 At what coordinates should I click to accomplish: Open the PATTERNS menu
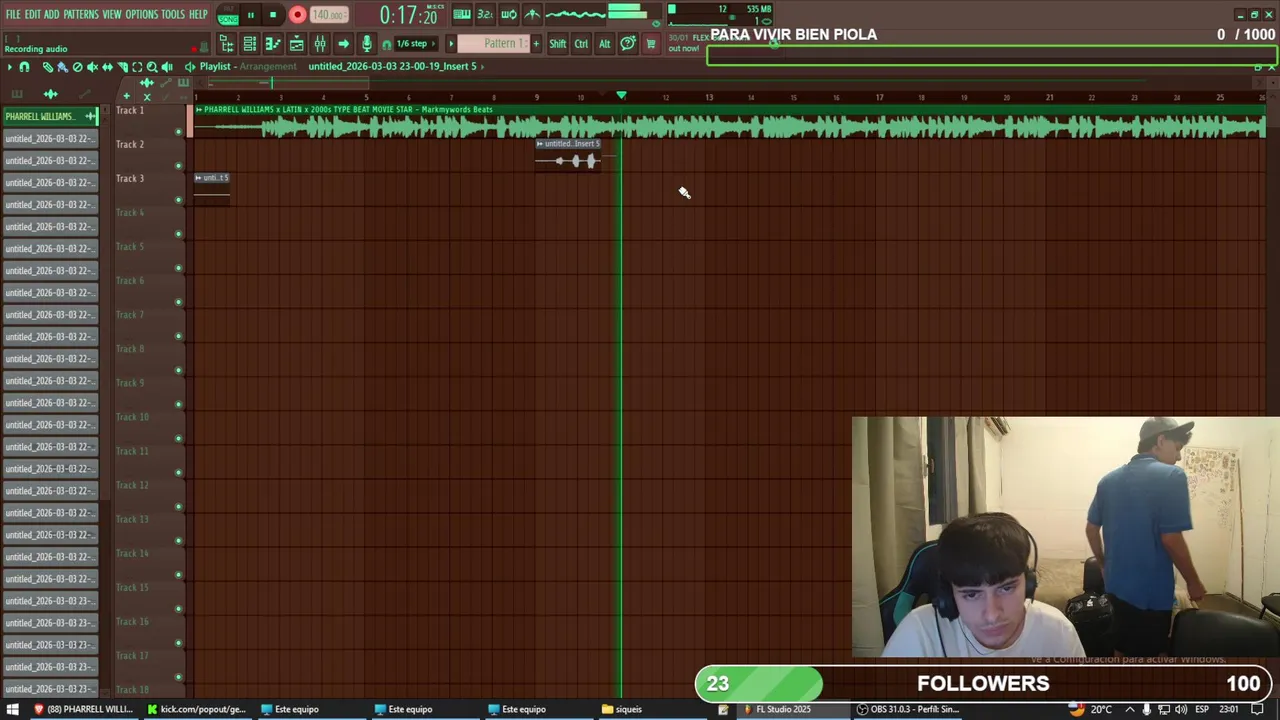pyautogui.click(x=81, y=14)
